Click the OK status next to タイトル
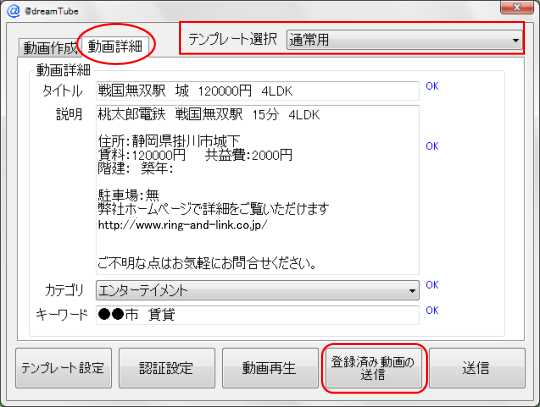The image size is (540, 407). pyautogui.click(x=432, y=86)
